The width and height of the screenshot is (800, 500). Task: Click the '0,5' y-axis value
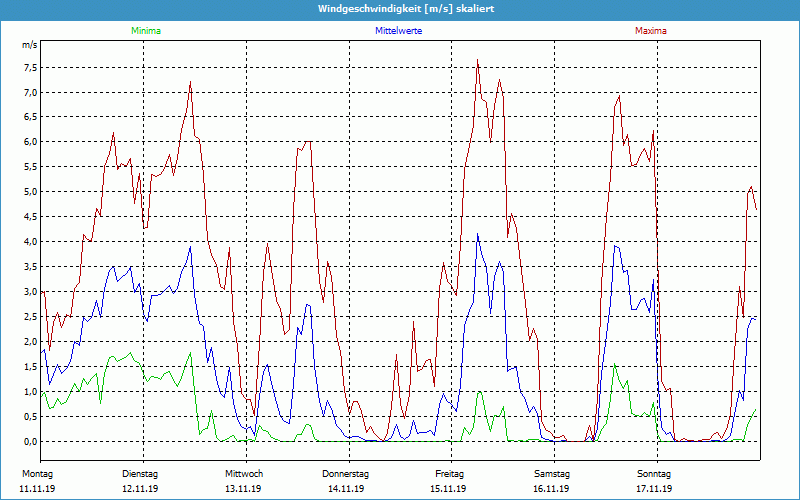coord(30,417)
